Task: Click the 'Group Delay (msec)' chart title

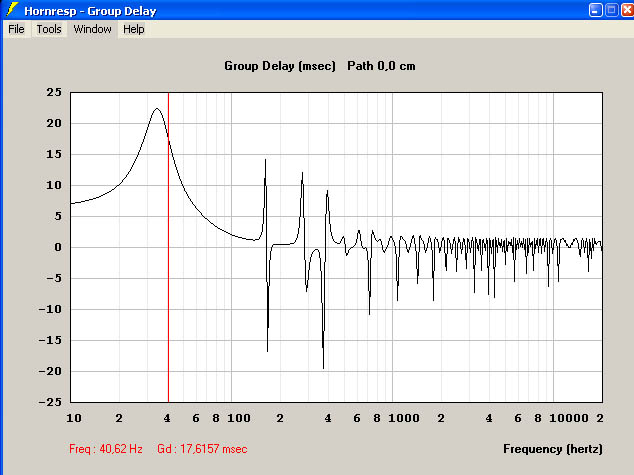Action: [280, 66]
